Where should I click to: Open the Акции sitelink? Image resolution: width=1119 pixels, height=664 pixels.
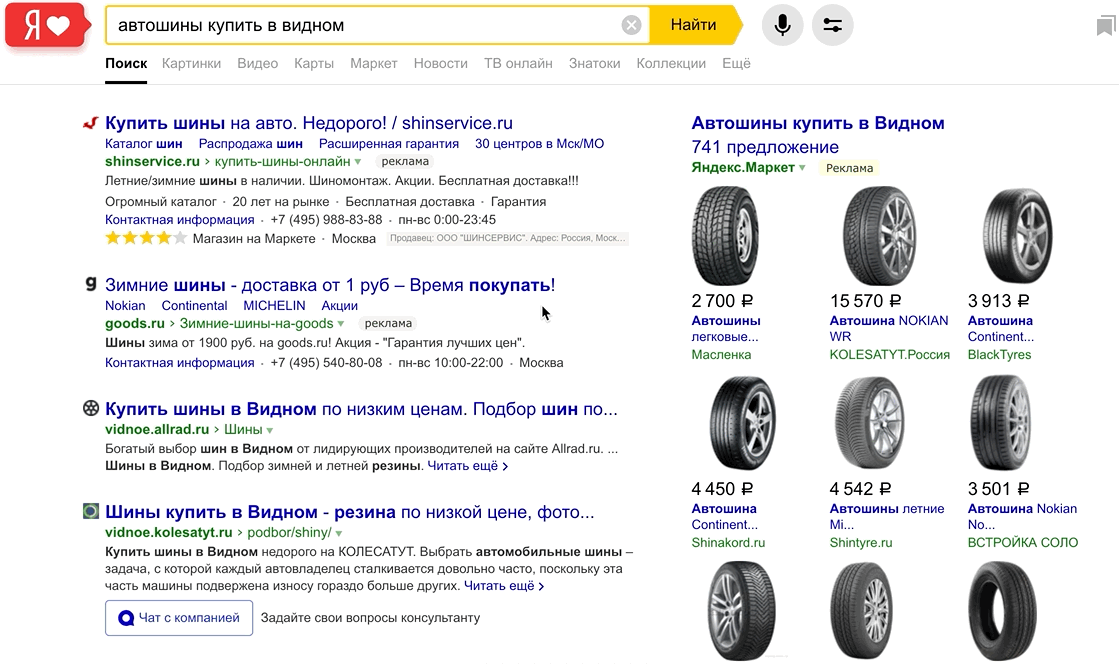[x=340, y=306]
